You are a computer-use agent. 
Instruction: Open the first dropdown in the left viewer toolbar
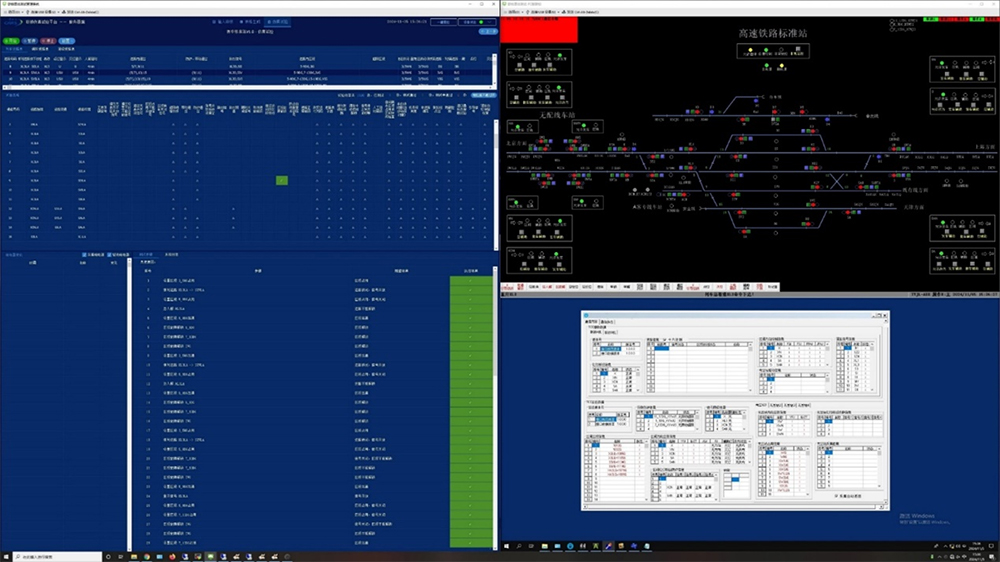(15, 10)
